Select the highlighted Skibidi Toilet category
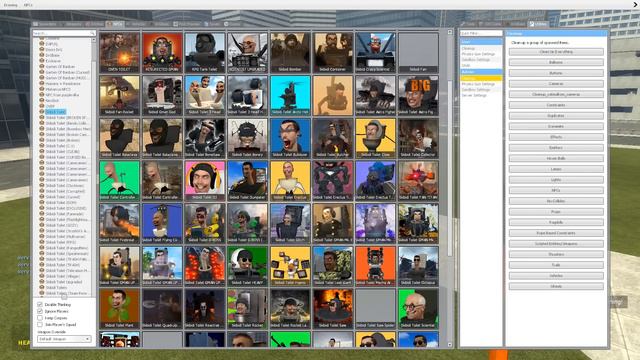 click(56, 112)
